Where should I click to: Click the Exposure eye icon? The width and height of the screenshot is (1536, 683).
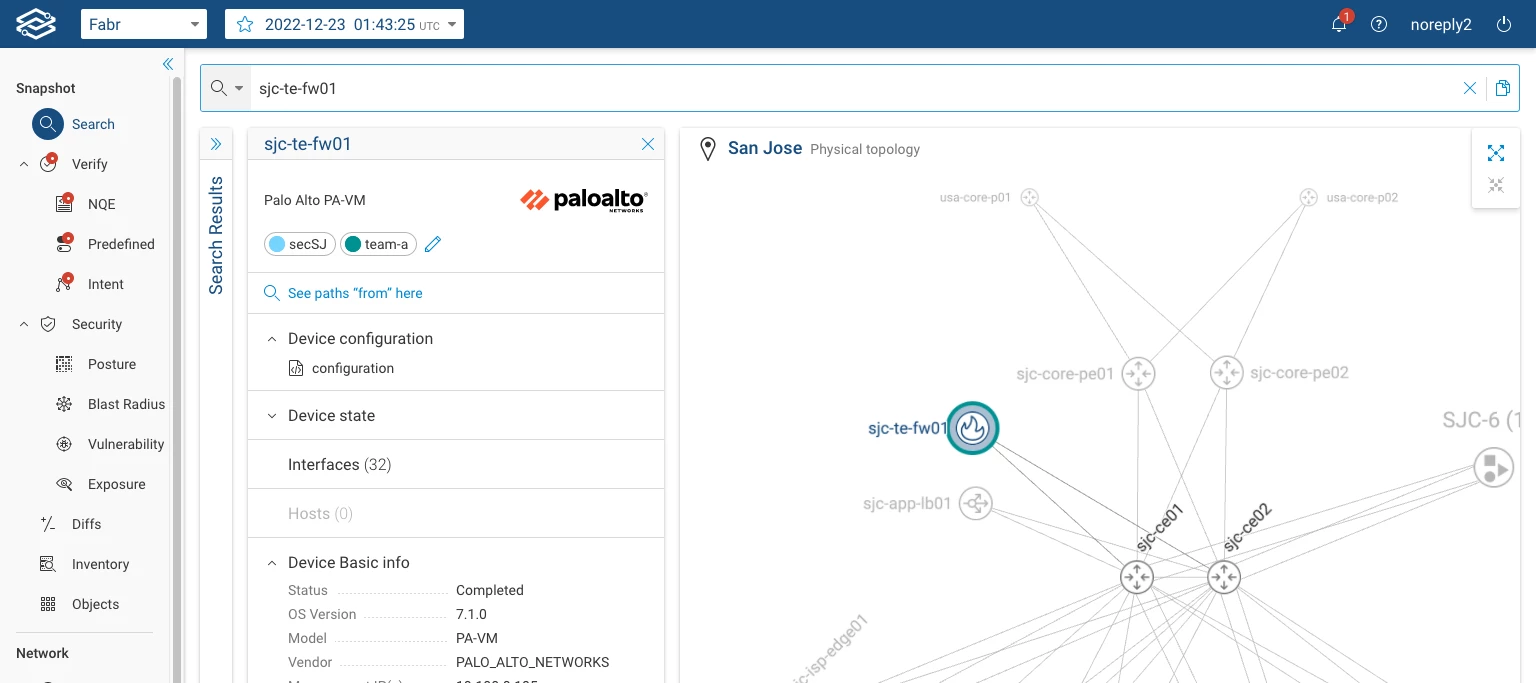tap(64, 484)
